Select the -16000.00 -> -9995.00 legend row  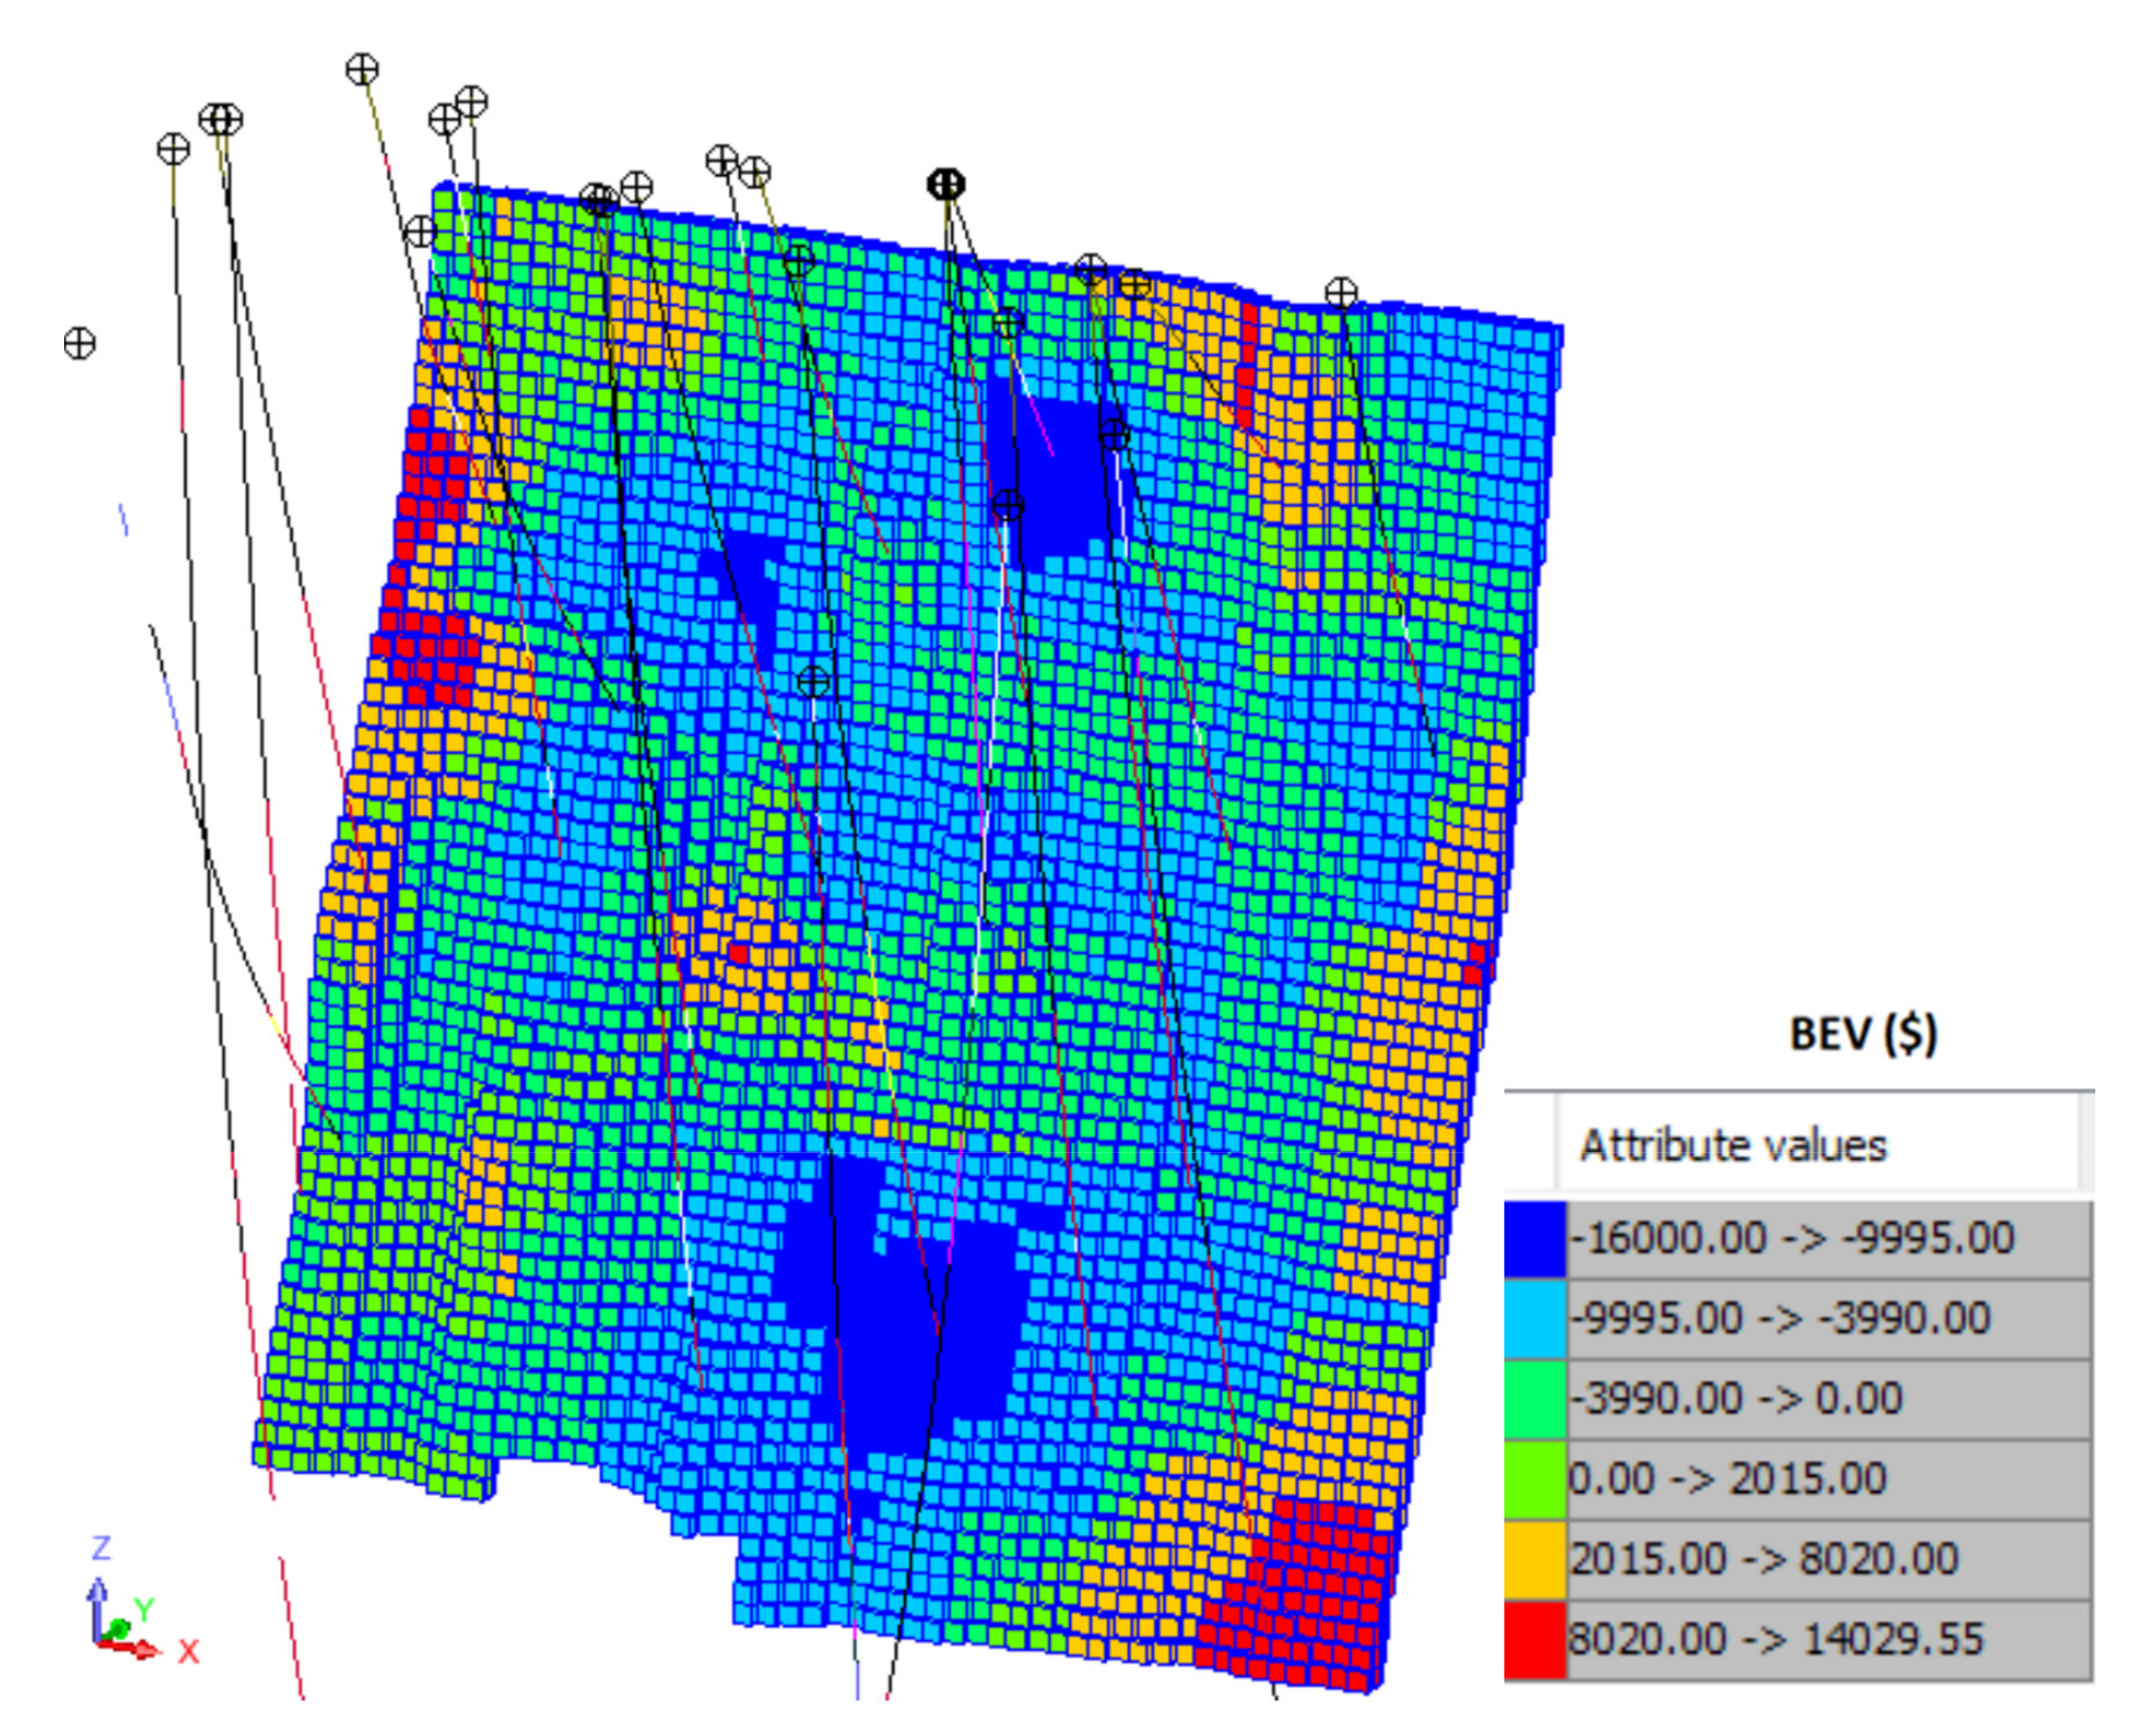pos(1790,1239)
